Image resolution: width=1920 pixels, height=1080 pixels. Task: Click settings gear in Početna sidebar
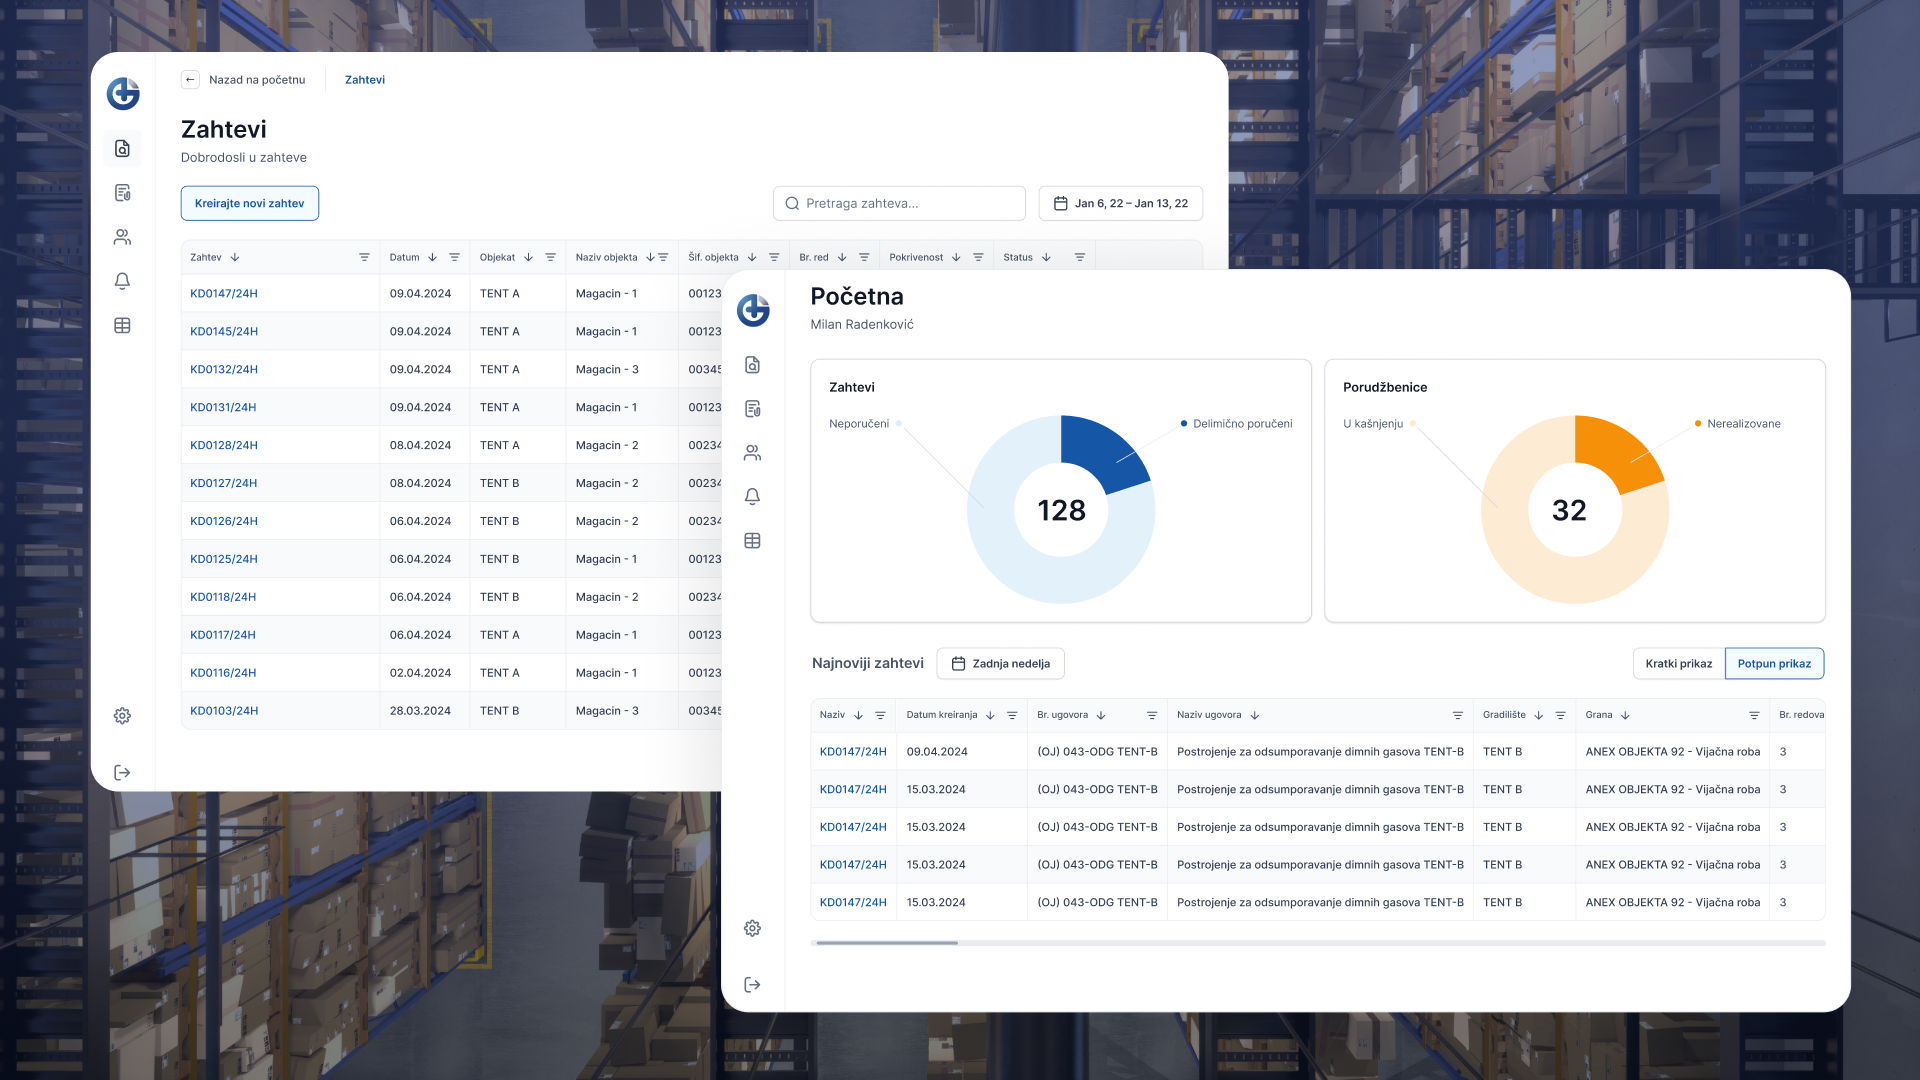tap(752, 928)
